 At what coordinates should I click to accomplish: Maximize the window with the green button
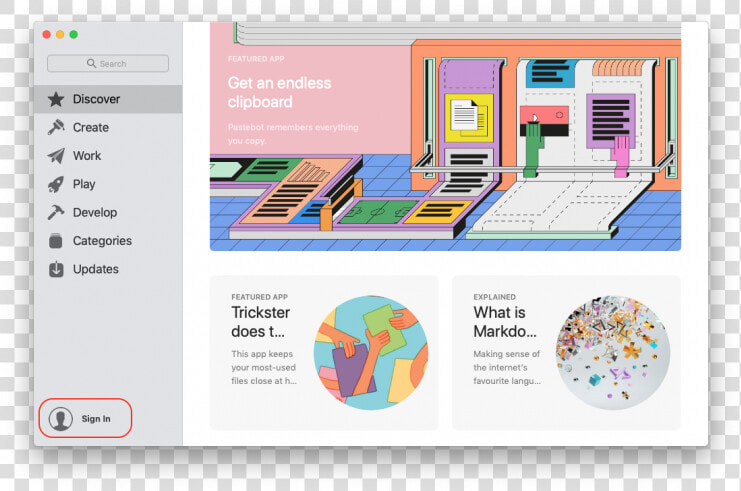pyautogui.click(x=74, y=34)
